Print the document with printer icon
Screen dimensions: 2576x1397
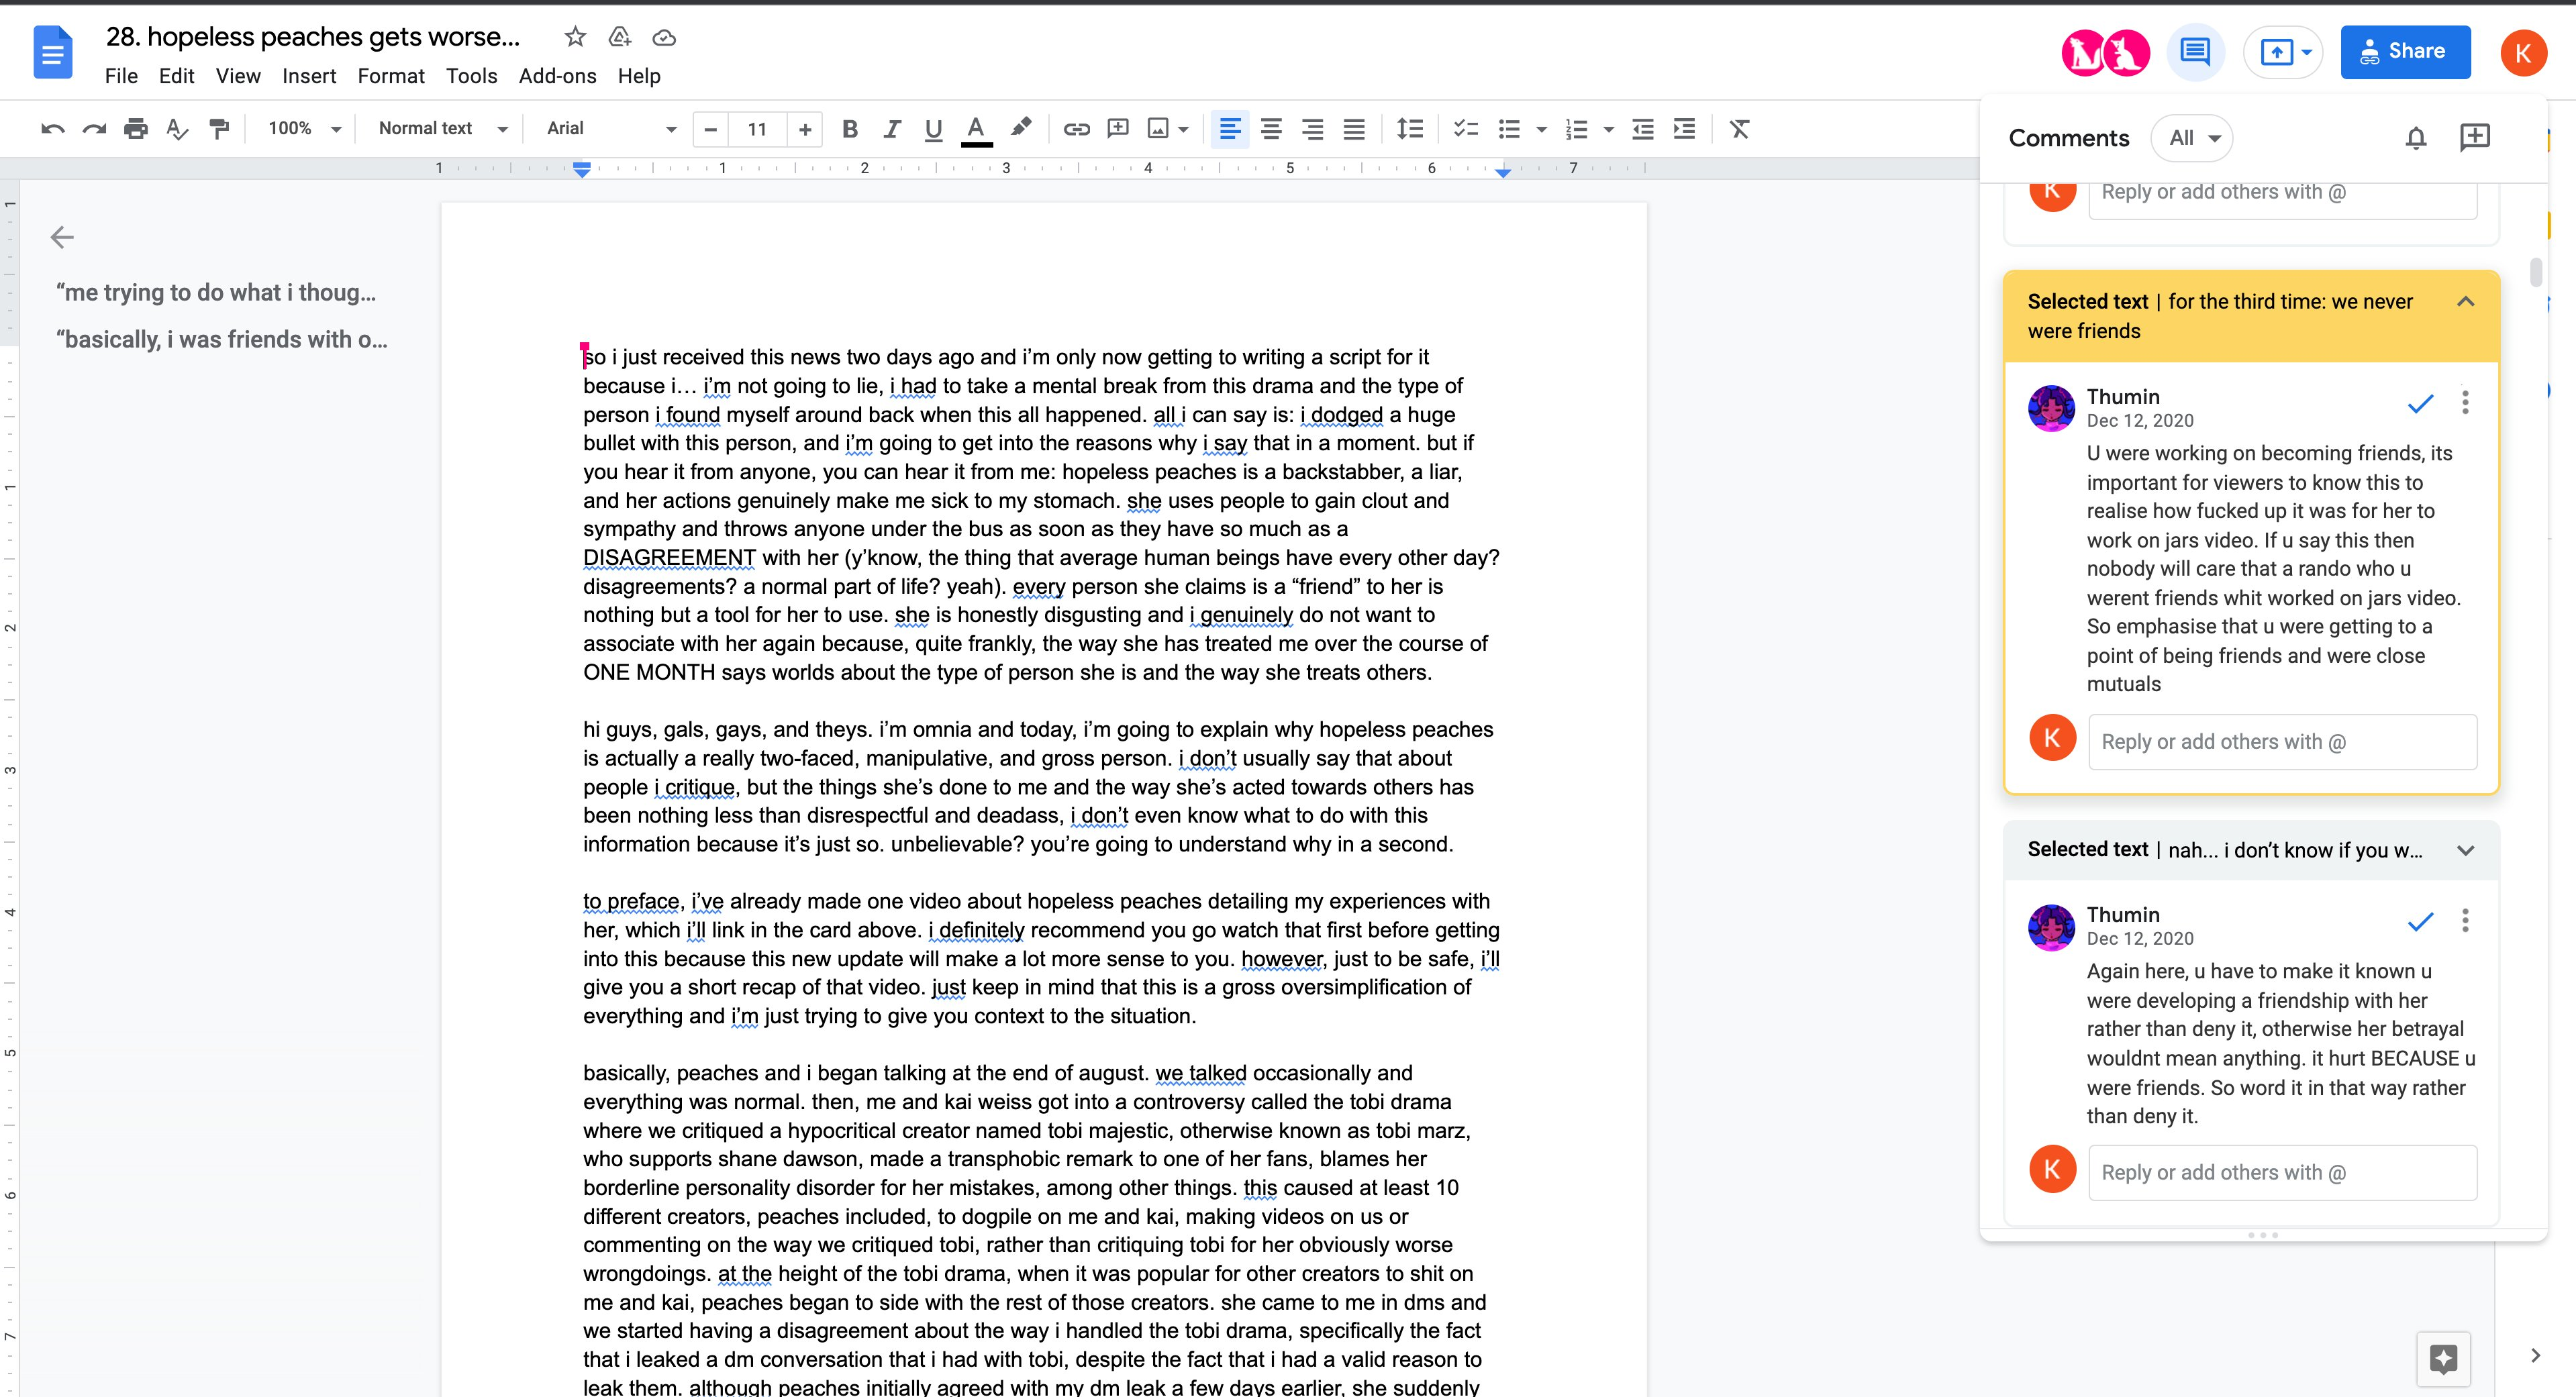(x=136, y=129)
